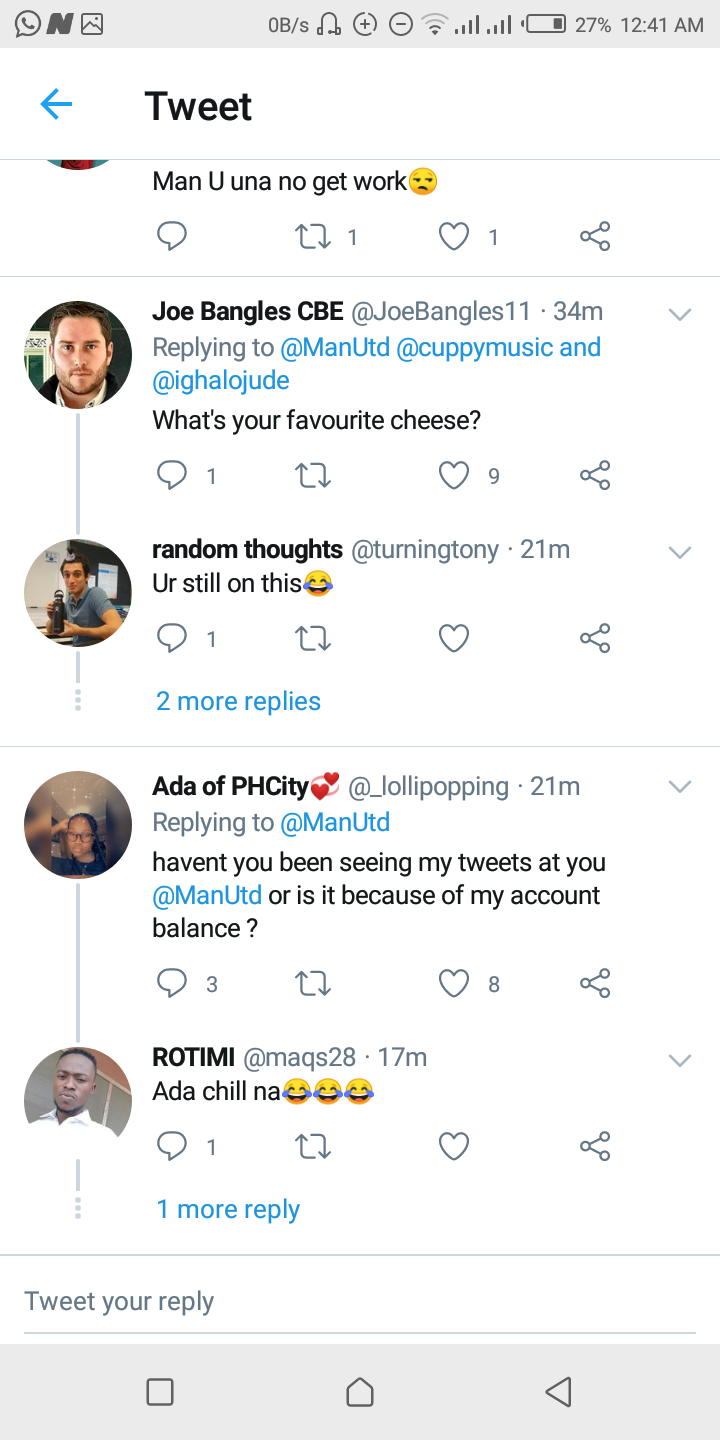This screenshot has width=720, height=1440.
Task: Show '2 more replies' in thread
Action: coord(238,701)
